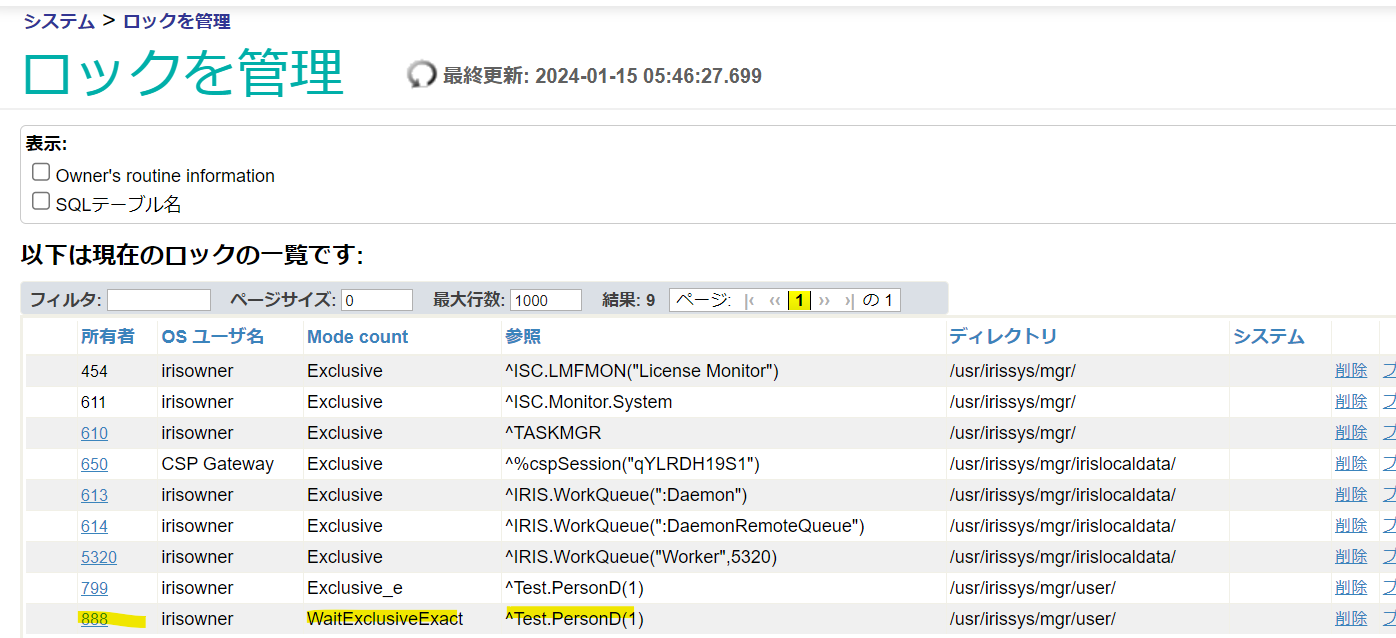1396x638 pixels.
Task: Click the ページサイズ input field
Action: tap(377, 300)
